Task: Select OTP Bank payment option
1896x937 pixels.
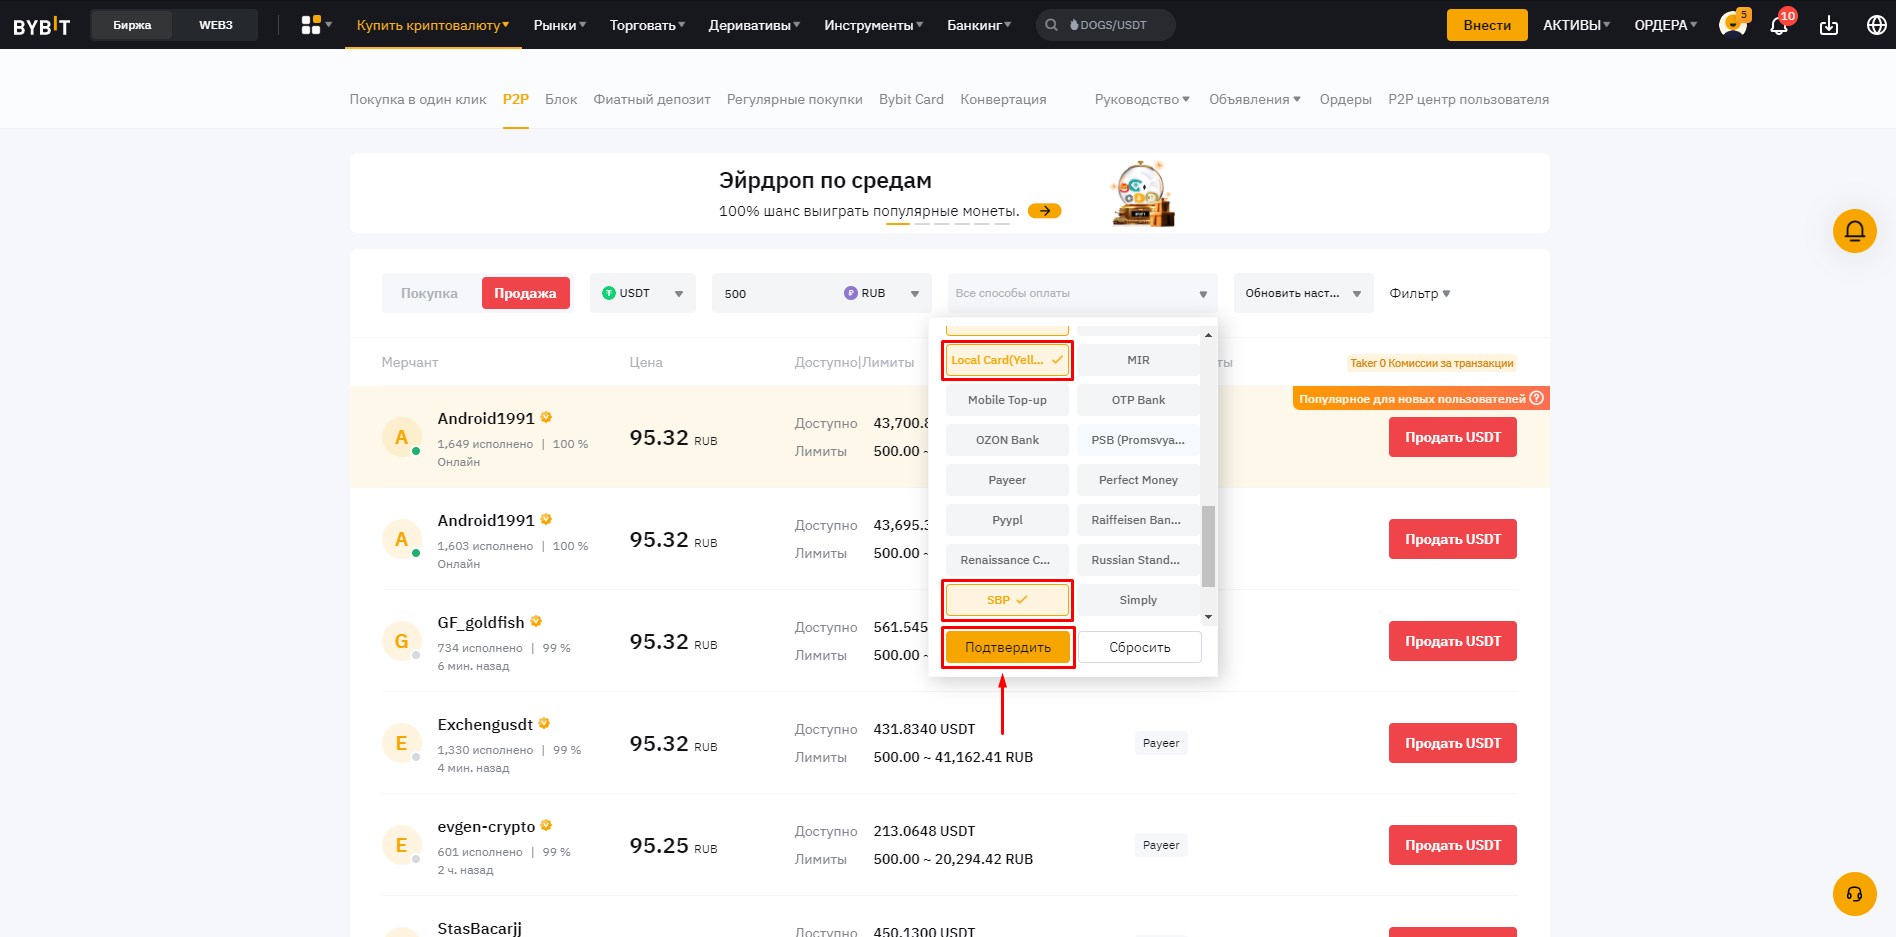Action: (x=1138, y=400)
